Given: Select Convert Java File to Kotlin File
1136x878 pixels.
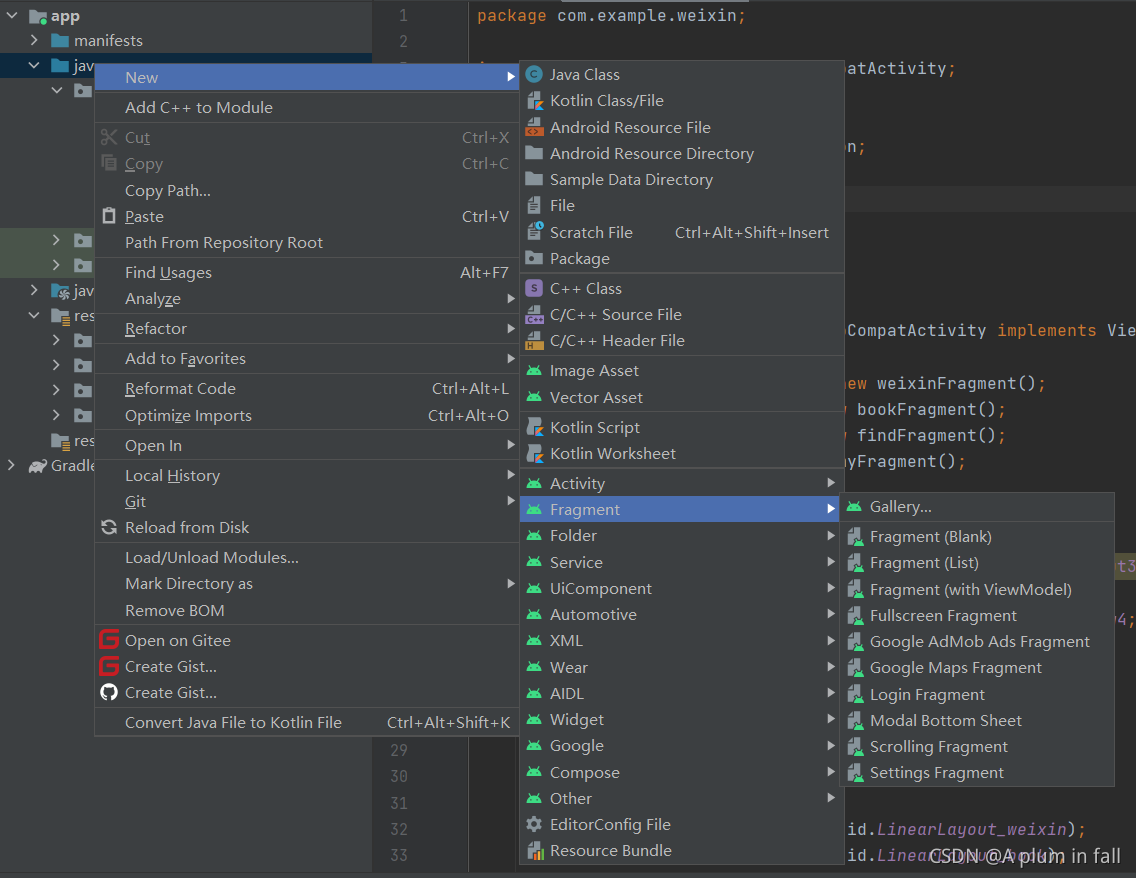Looking at the screenshot, I should coord(306,722).
